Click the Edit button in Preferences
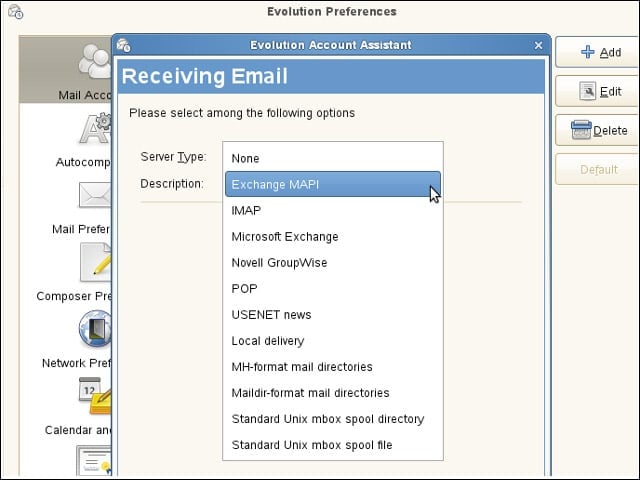The image size is (640, 480). click(597, 91)
